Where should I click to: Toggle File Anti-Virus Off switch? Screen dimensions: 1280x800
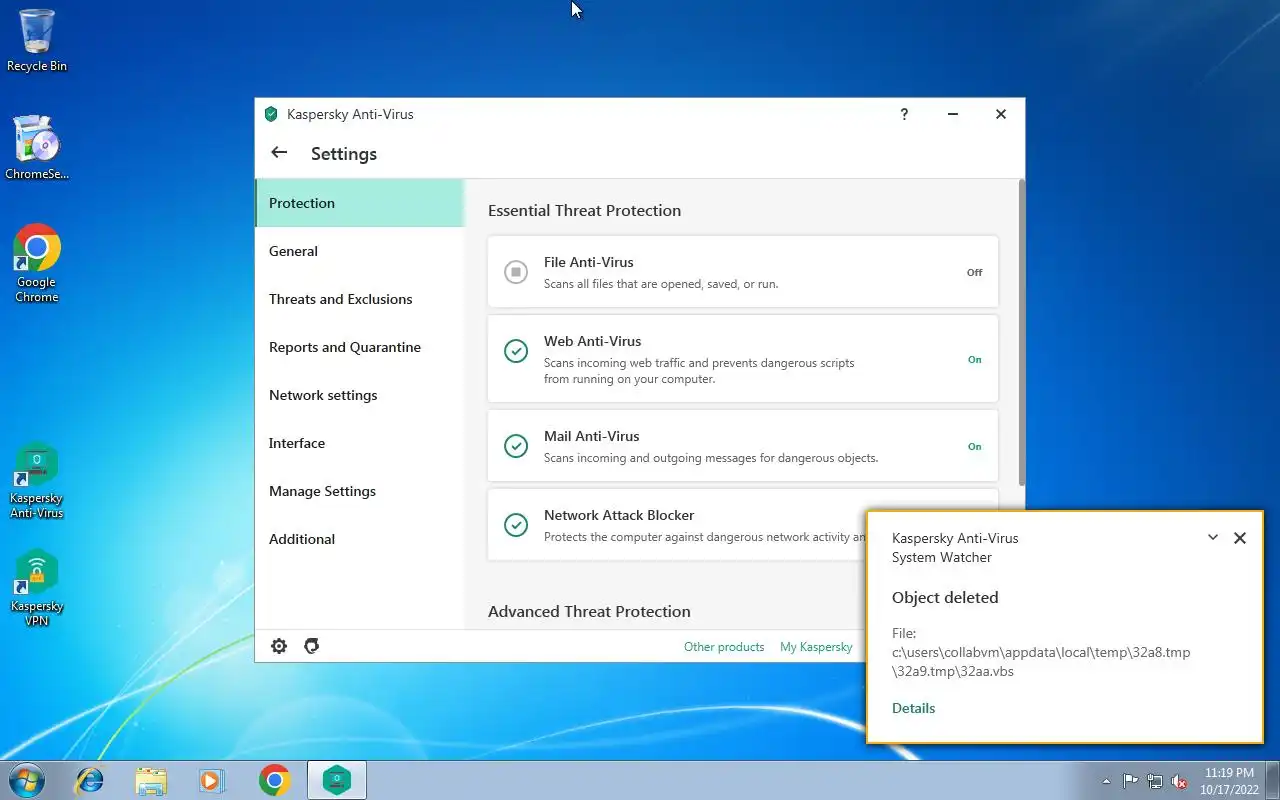pyautogui.click(x=974, y=272)
